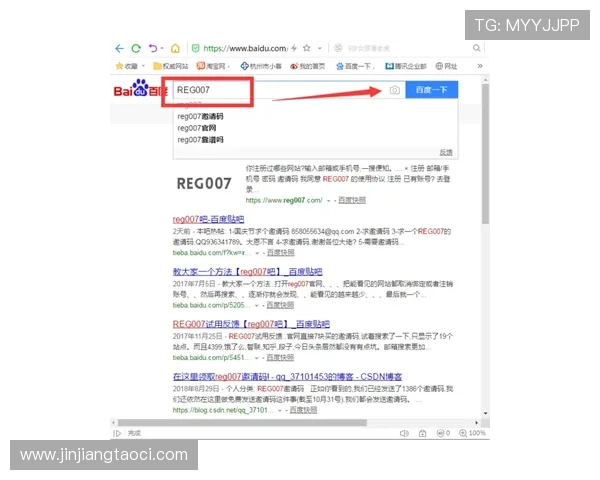
Task: Expand the arrow after tieba.baidu.com/p/5205 URL
Action: [x=257, y=305]
